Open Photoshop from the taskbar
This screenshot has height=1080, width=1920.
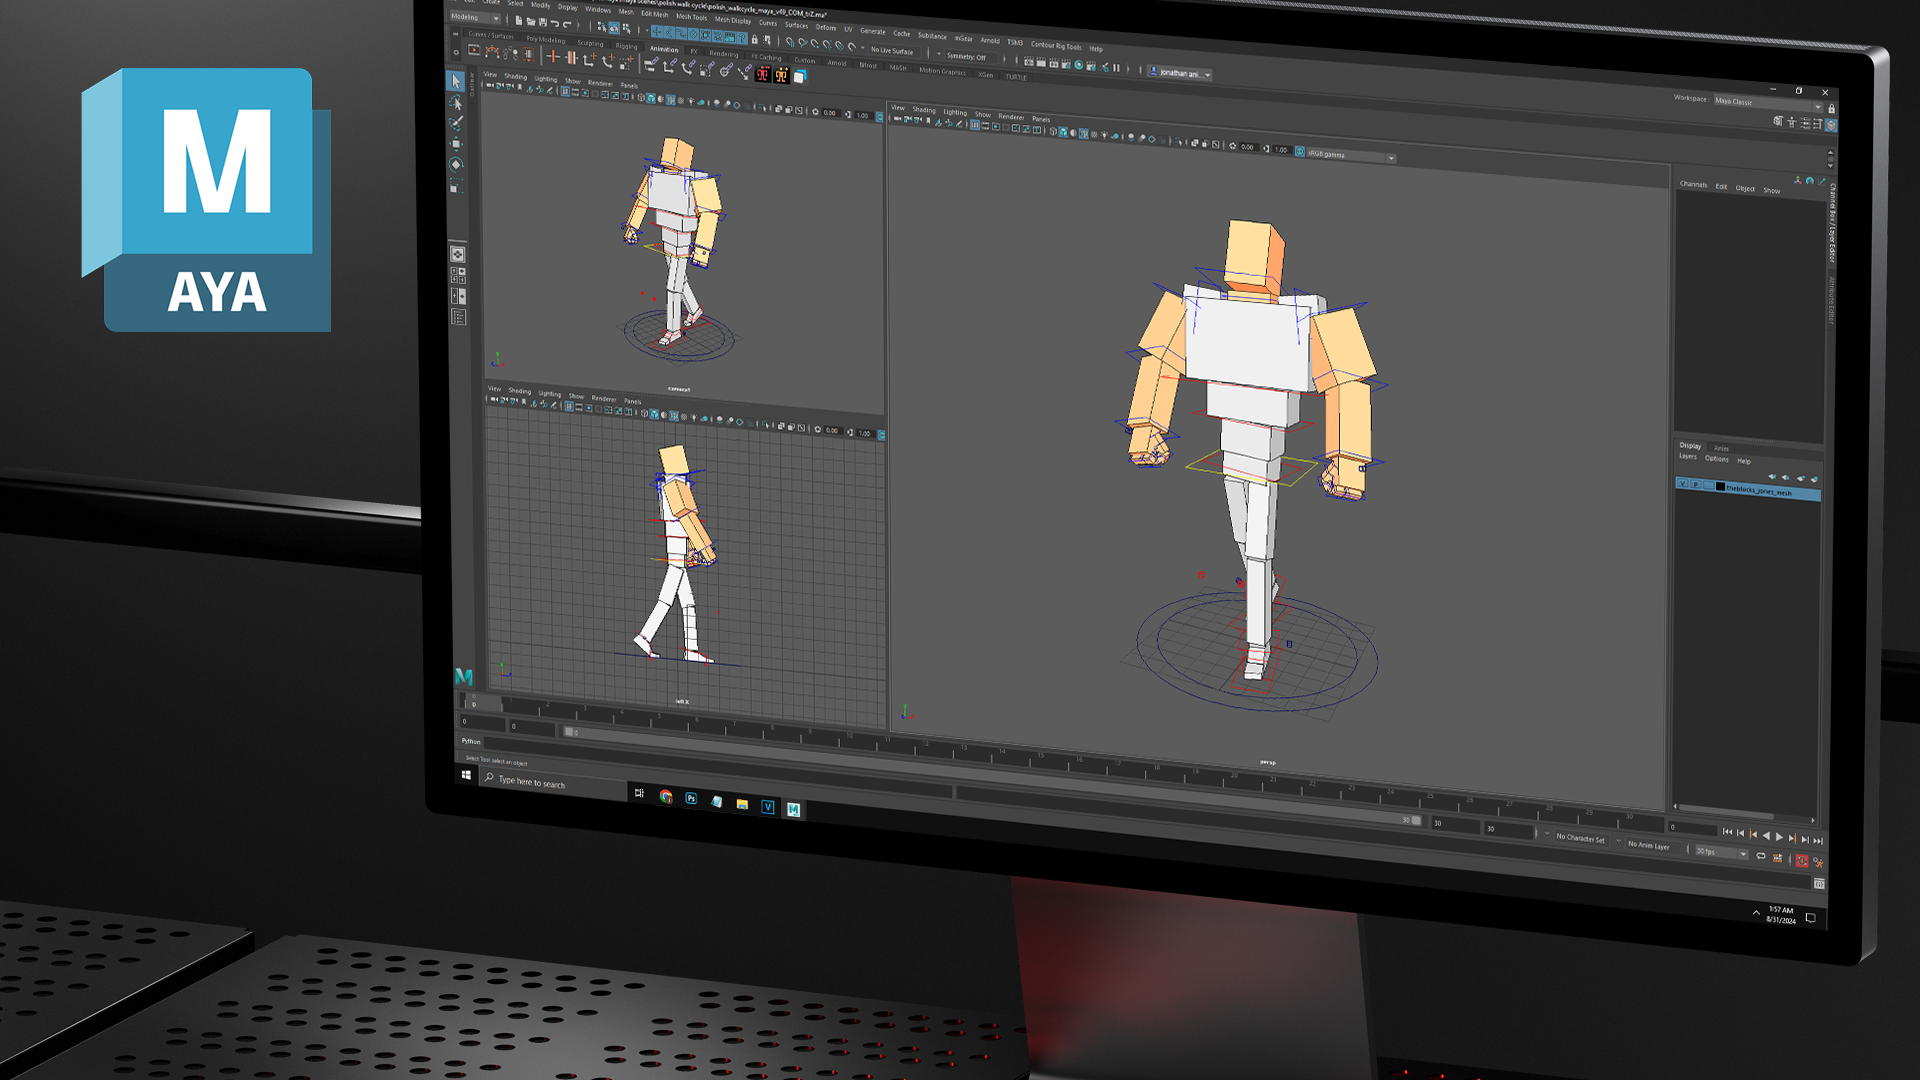tap(691, 799)
